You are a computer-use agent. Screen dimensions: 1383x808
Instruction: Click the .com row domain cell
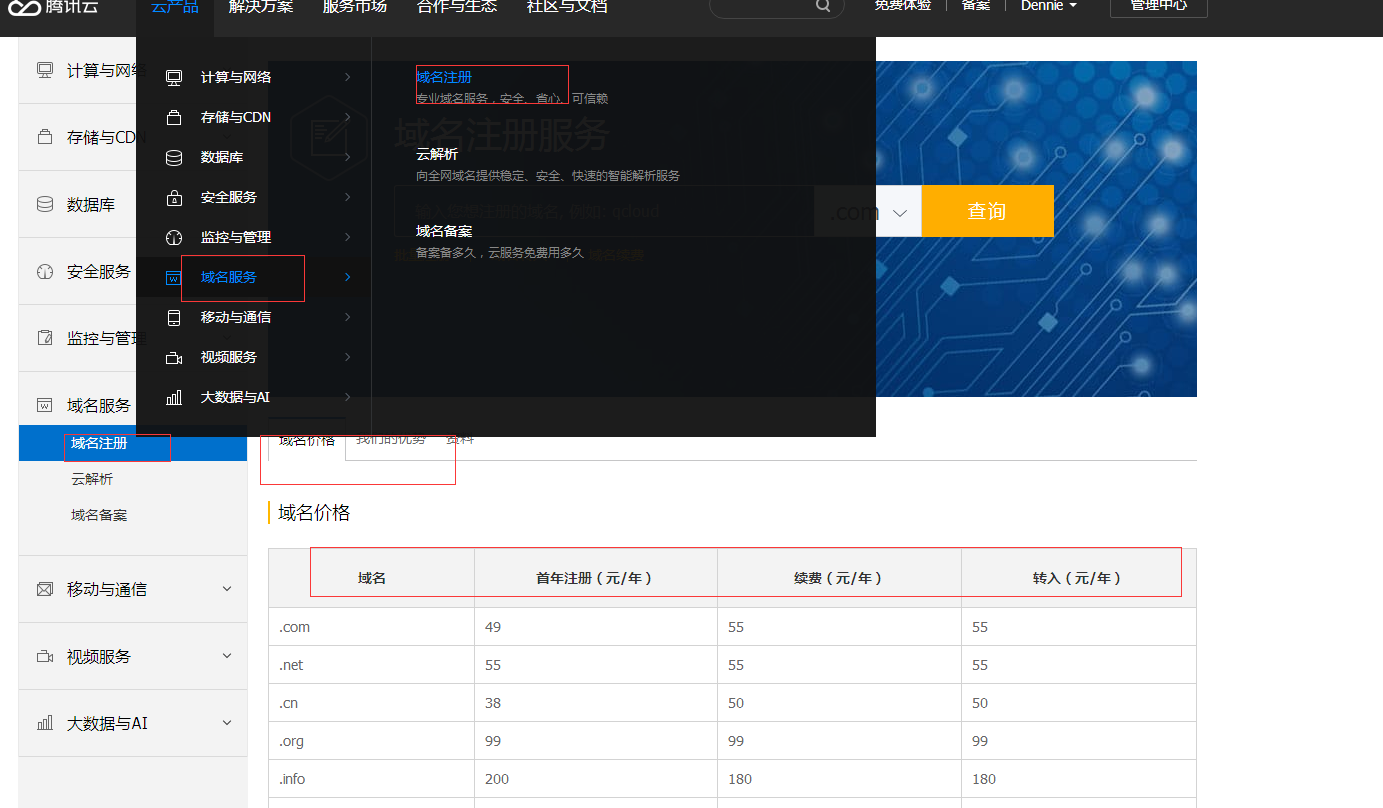click(x=372, y=627)
